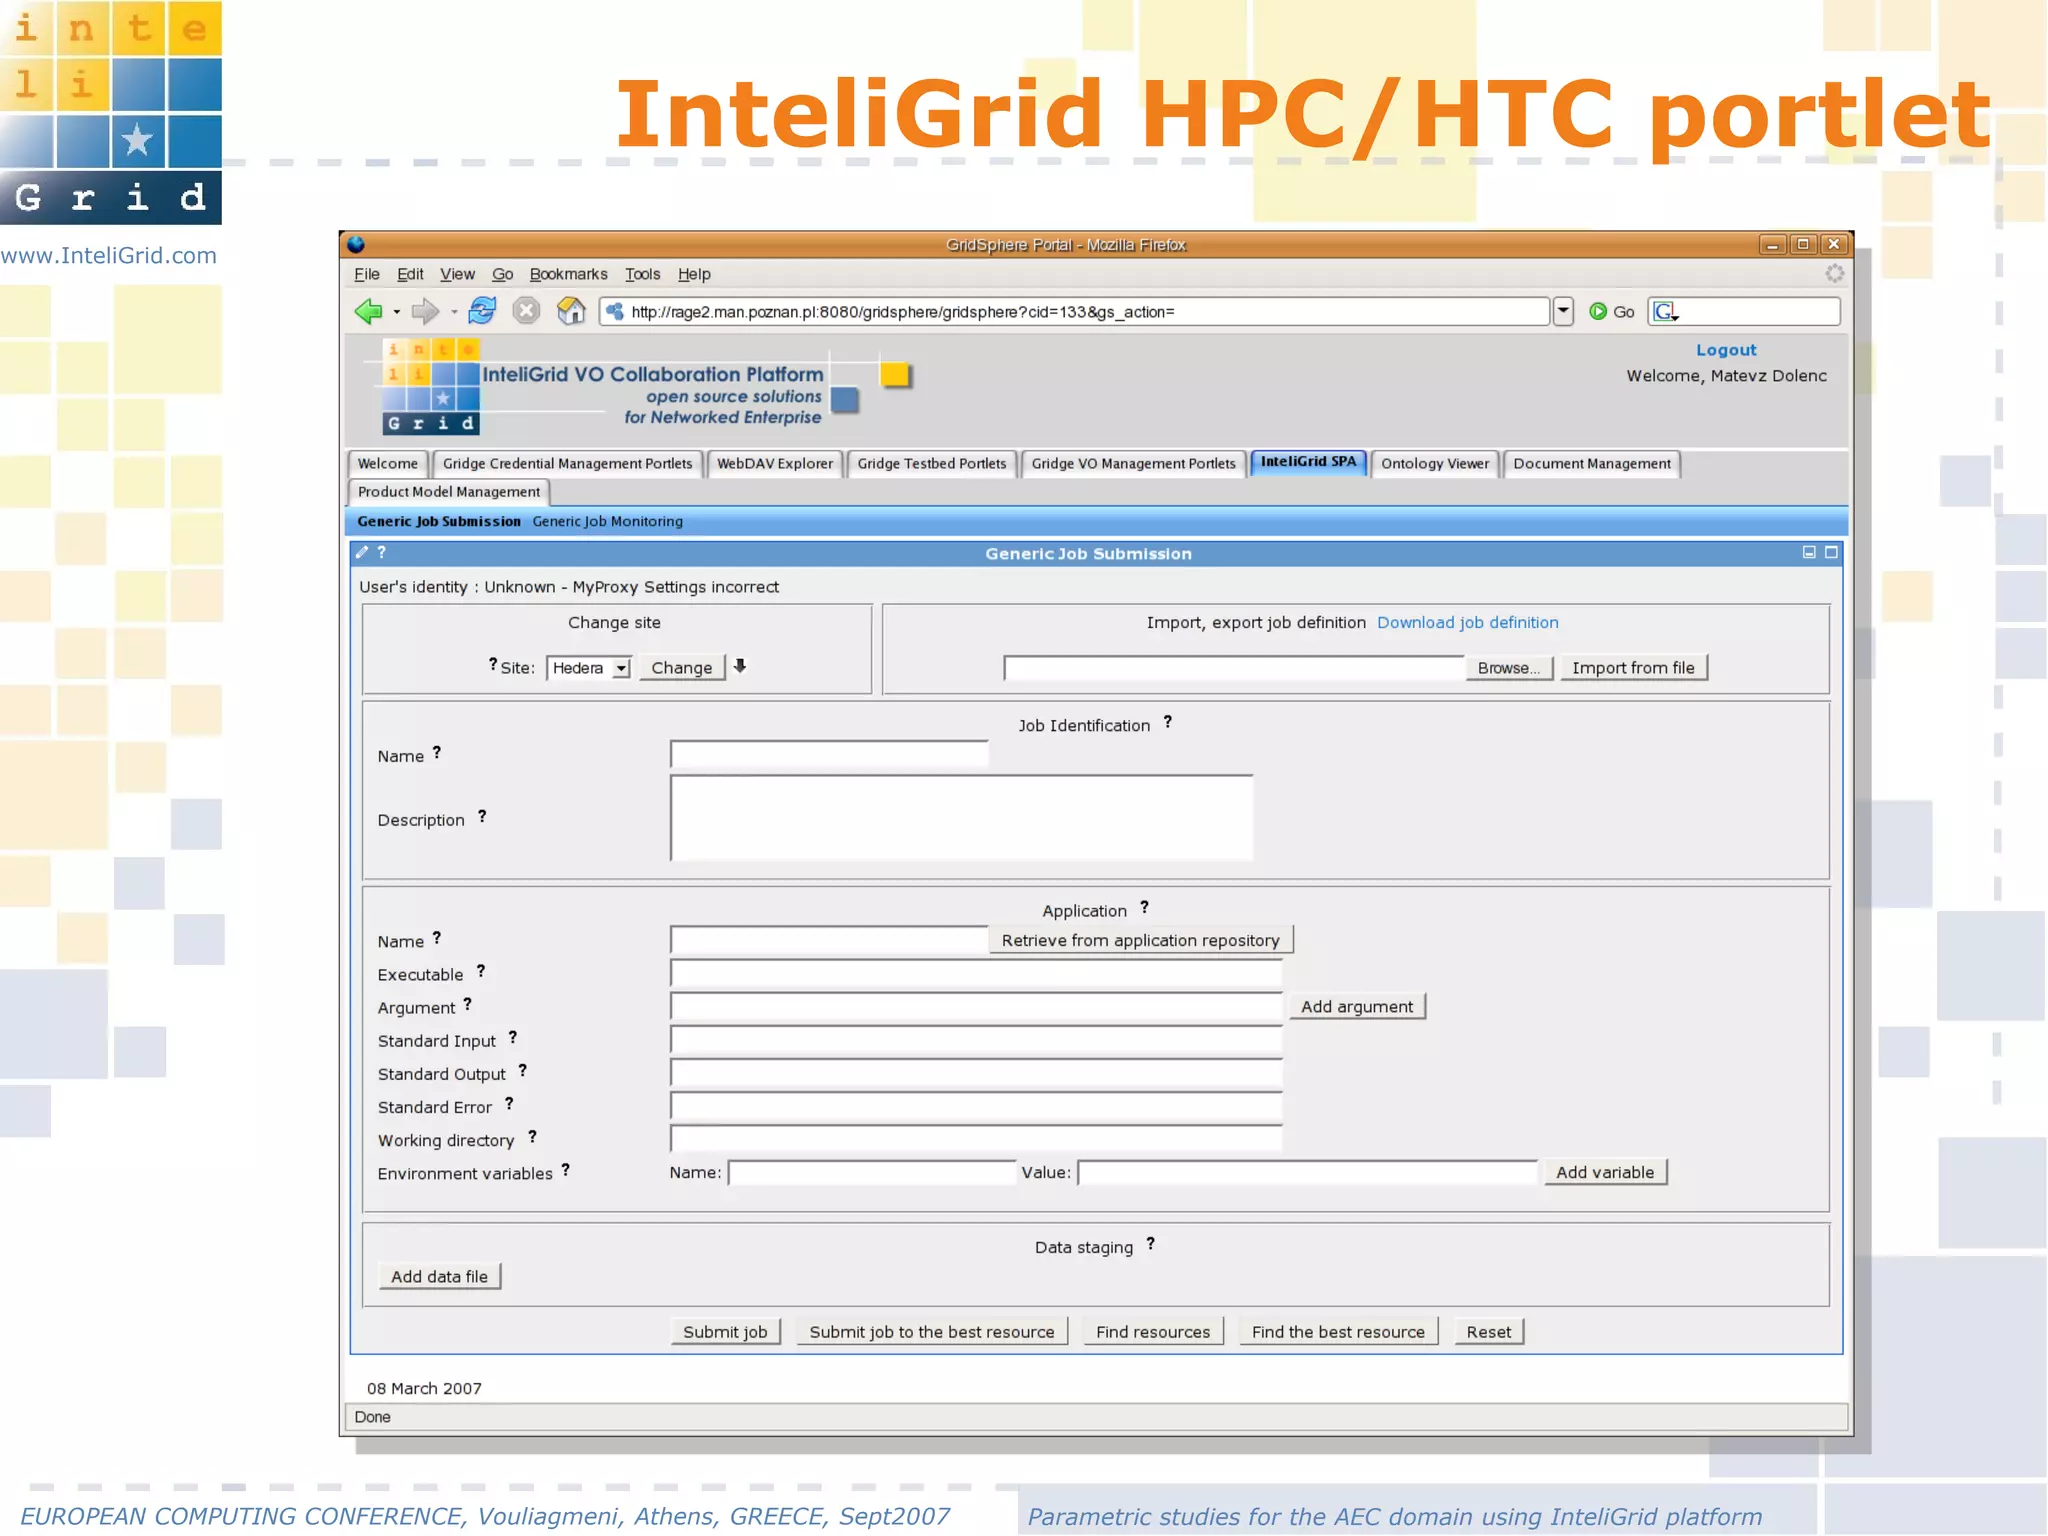Show help for Environment variables
Screen dimensions: 2048x1536
(565, 1169)
